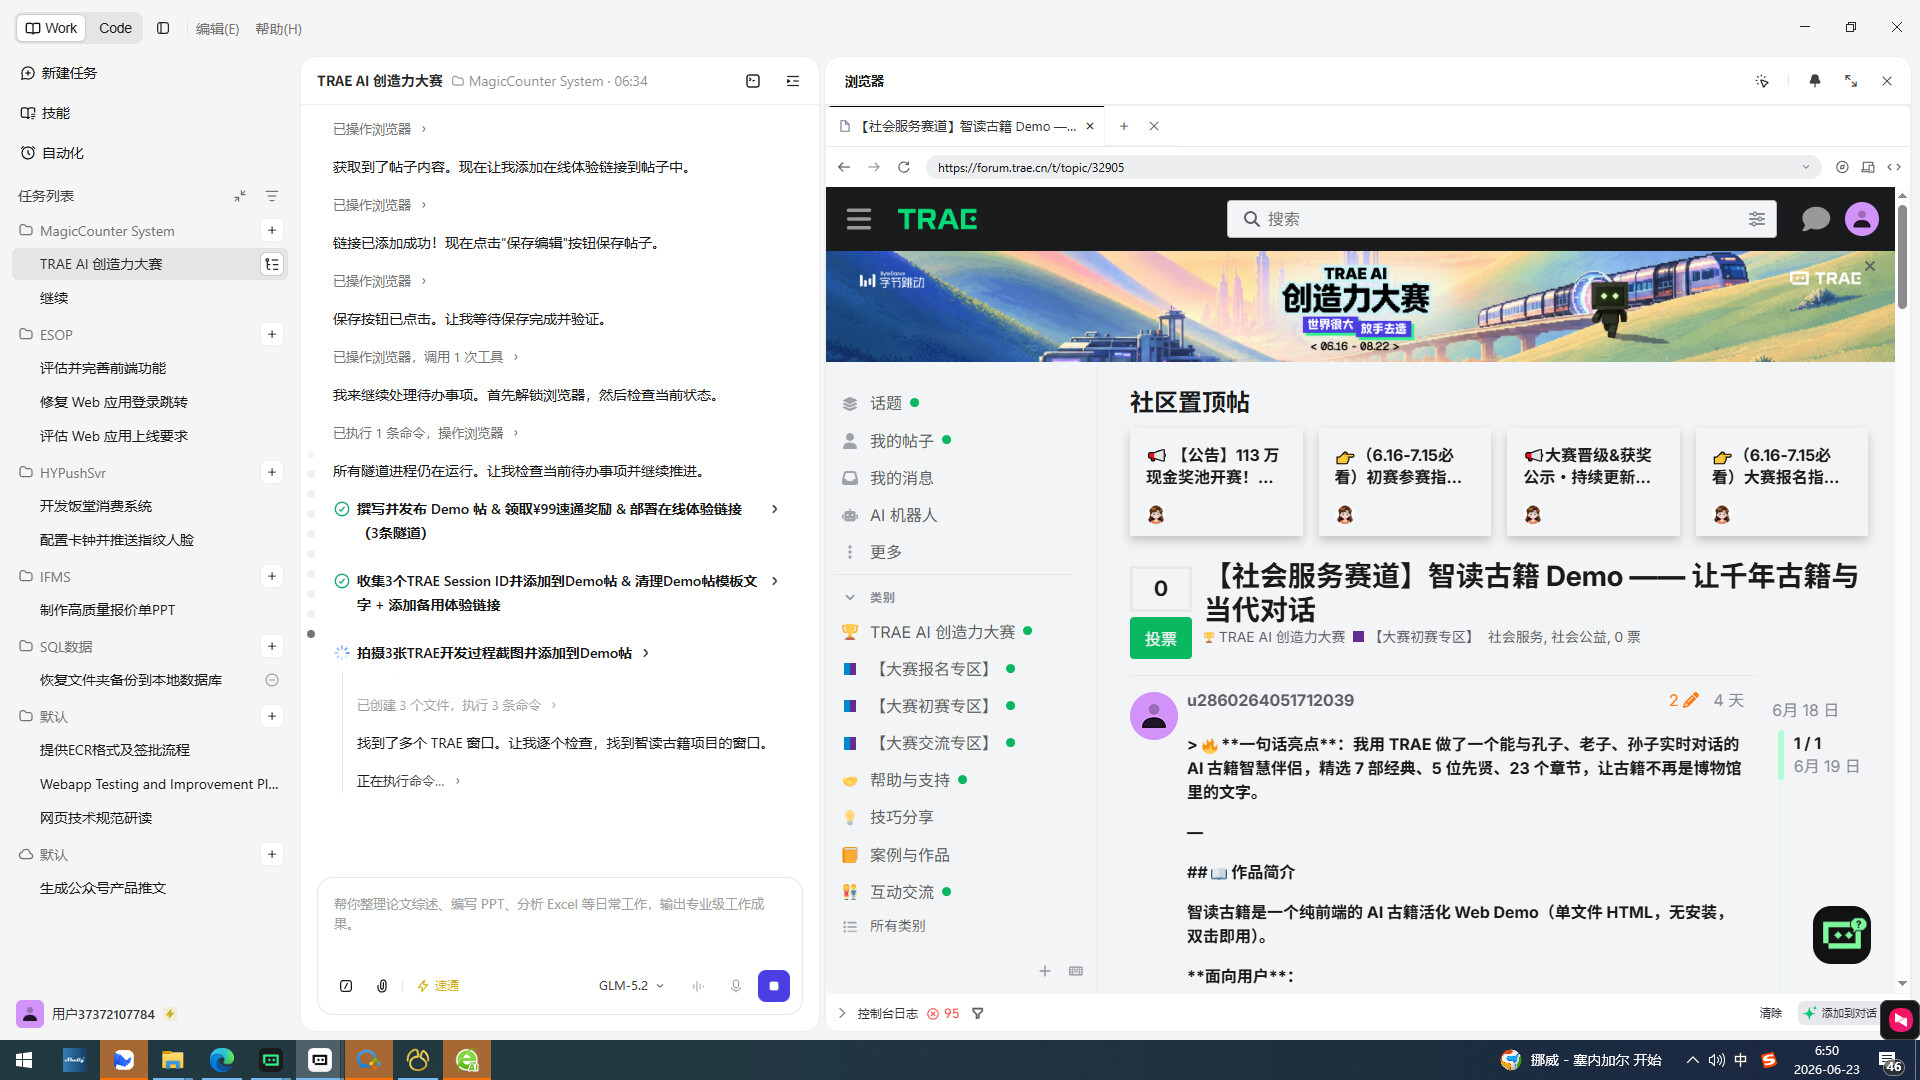This screenshot has height=1080, width=1920.
Task: Open the forum user avatar menu
Action: [x=1862, y=219]
